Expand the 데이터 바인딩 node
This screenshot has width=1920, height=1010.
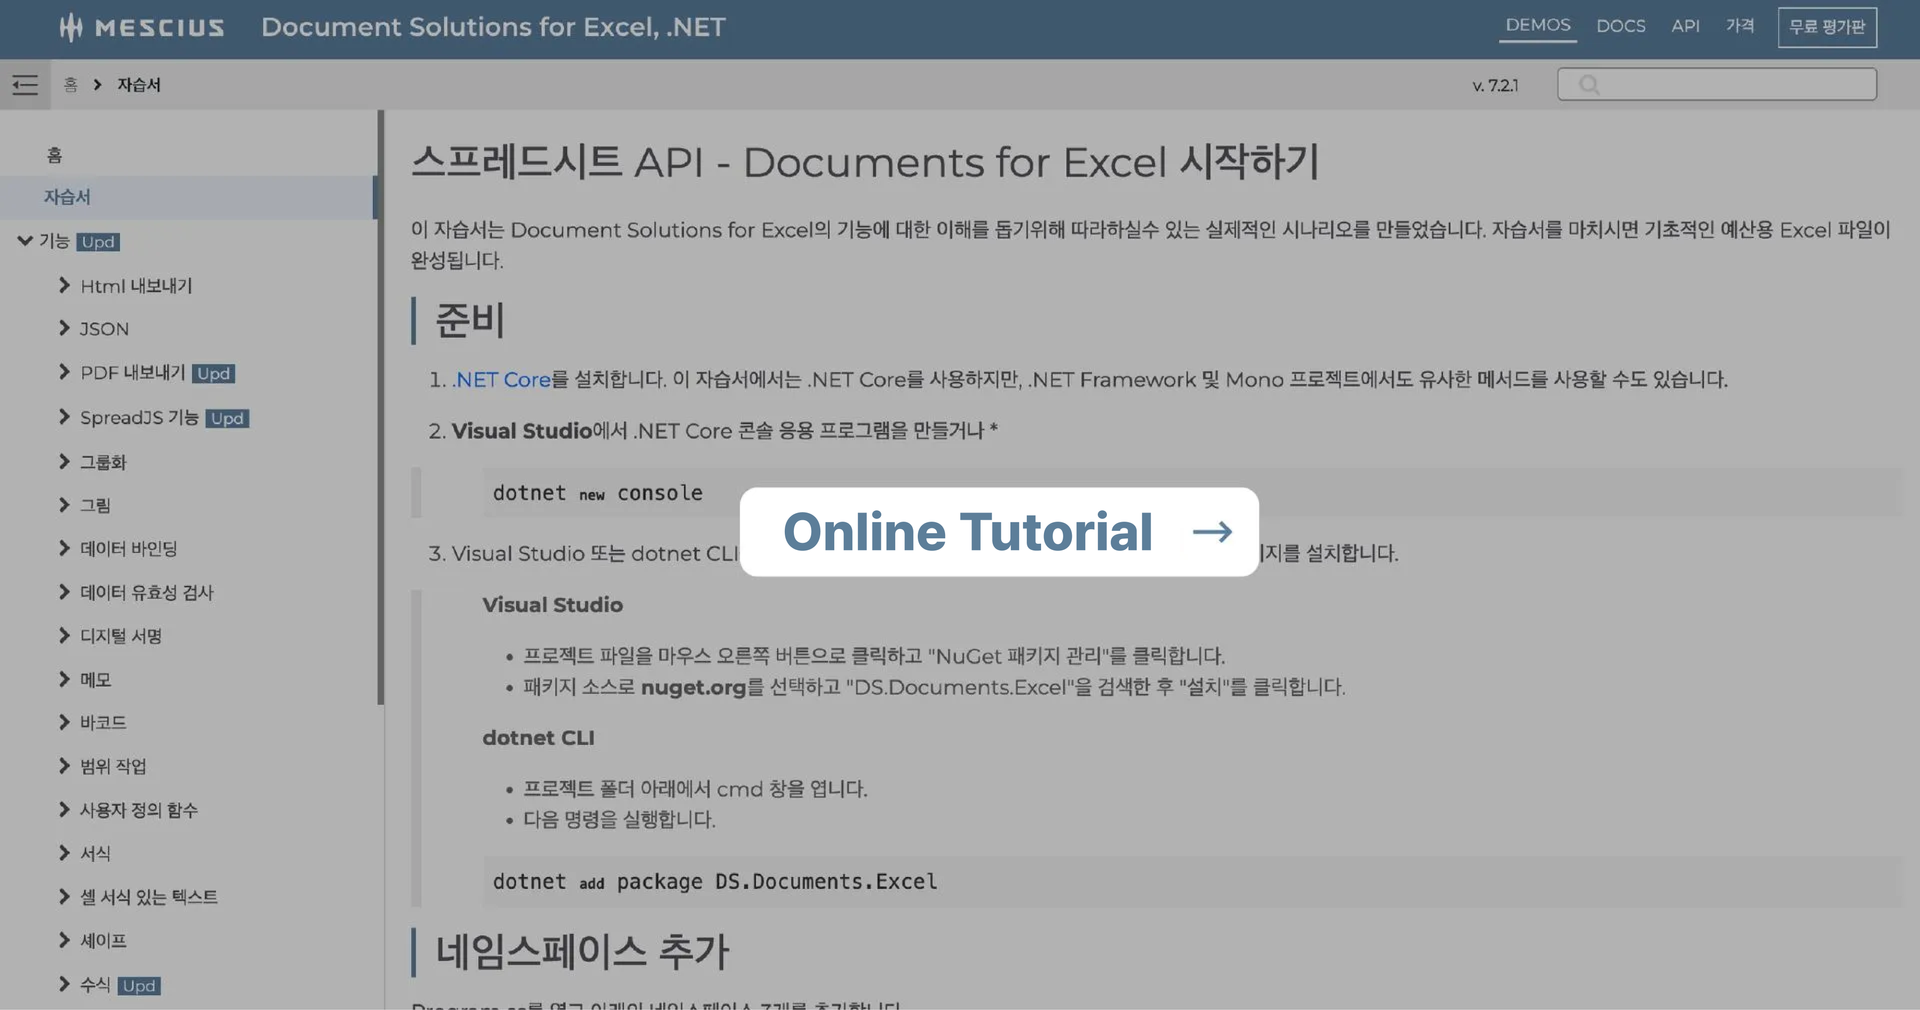pos(64,548)
